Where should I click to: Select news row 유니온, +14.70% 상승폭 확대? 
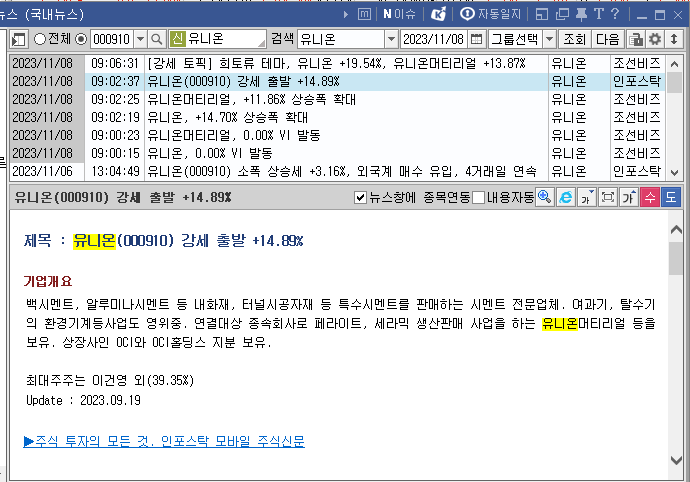(337, 118)
